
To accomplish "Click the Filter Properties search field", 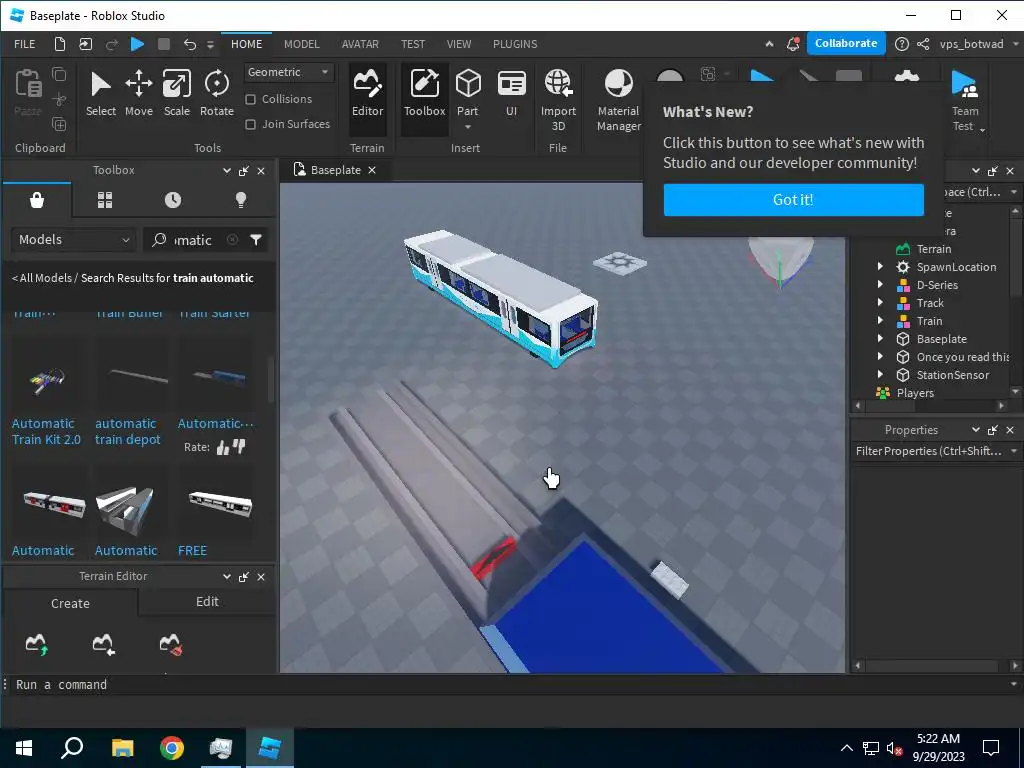I will point(930,451).
